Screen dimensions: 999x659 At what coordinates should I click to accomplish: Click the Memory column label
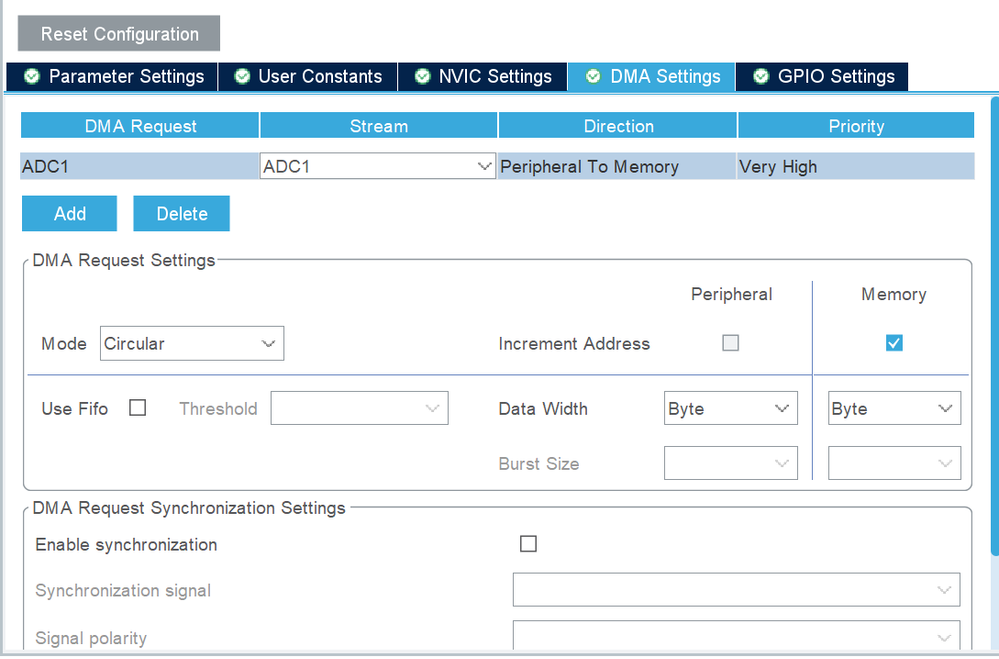tap(894, 294)
